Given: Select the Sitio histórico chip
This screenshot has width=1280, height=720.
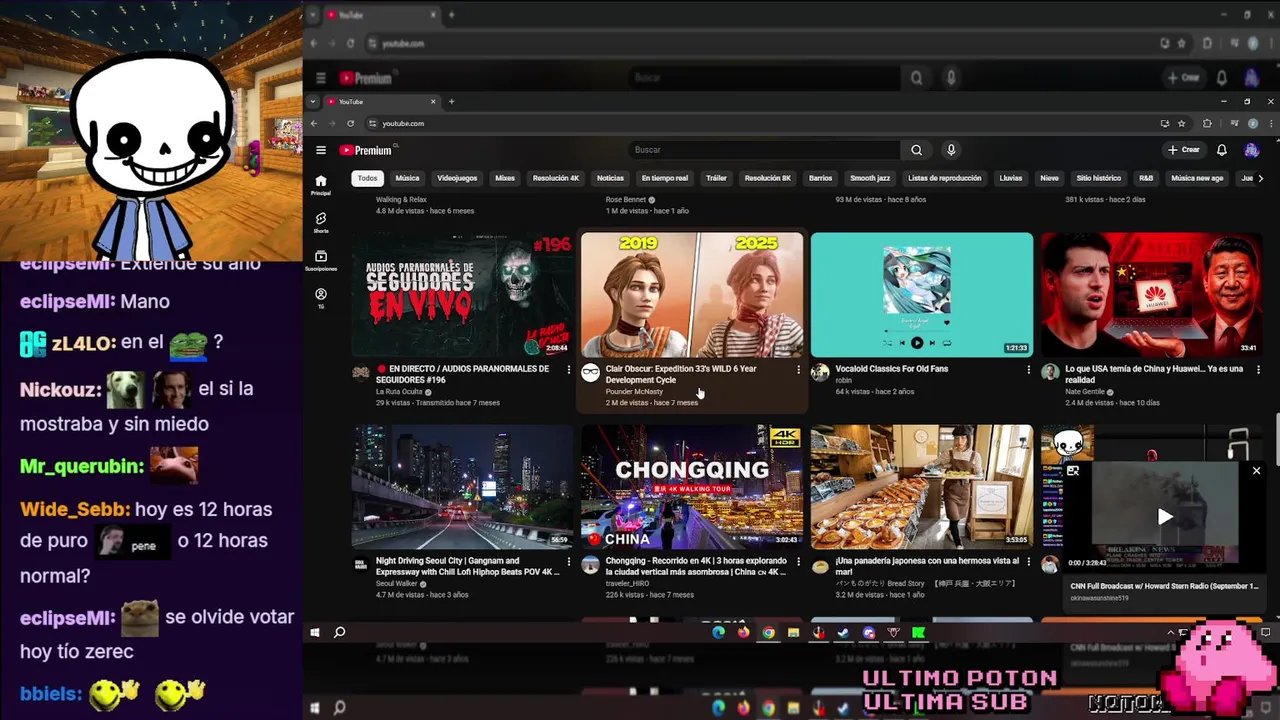Looking at the screenshot, I should [1099, 178].
